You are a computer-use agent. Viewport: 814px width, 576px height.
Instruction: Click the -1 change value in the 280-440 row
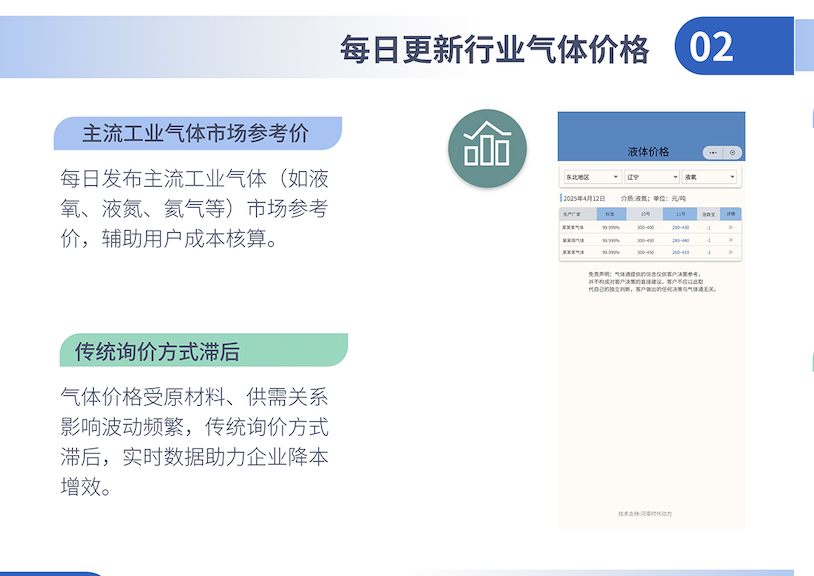click(709, 240)
